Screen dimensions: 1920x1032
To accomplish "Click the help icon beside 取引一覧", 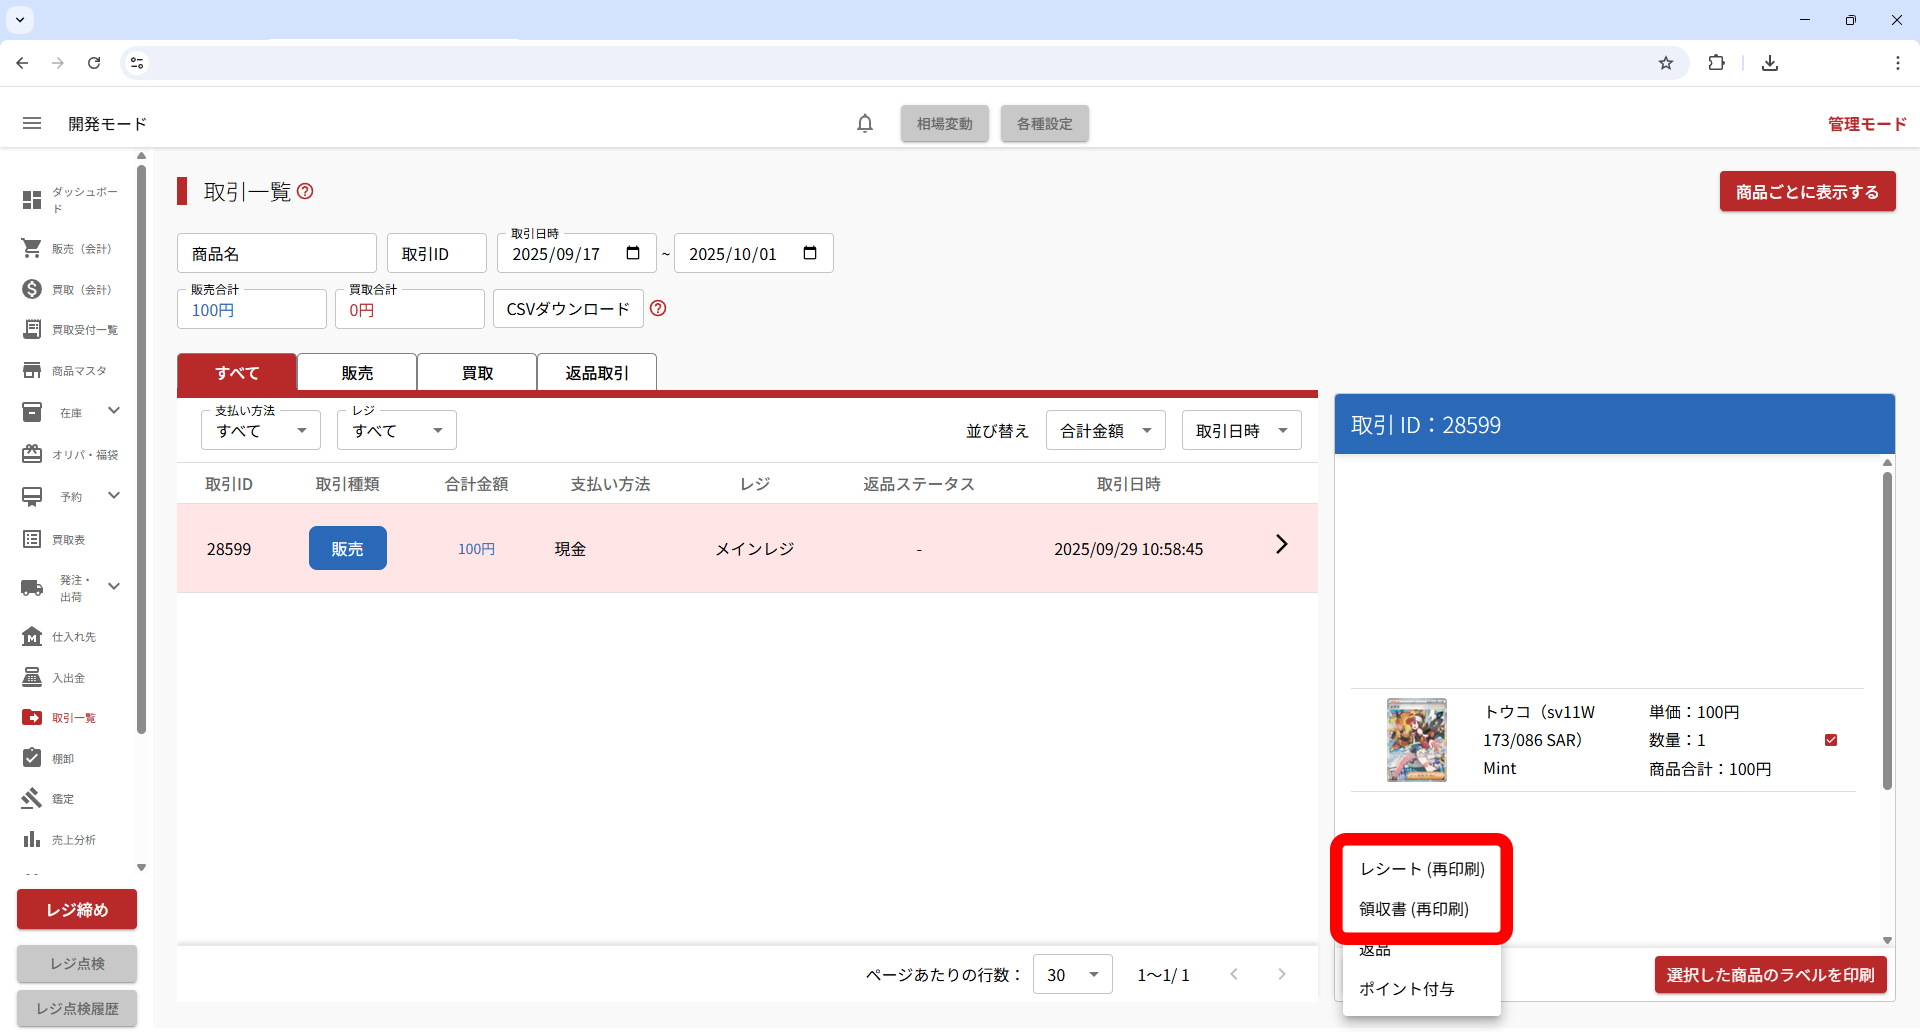I will coord(305,191).
